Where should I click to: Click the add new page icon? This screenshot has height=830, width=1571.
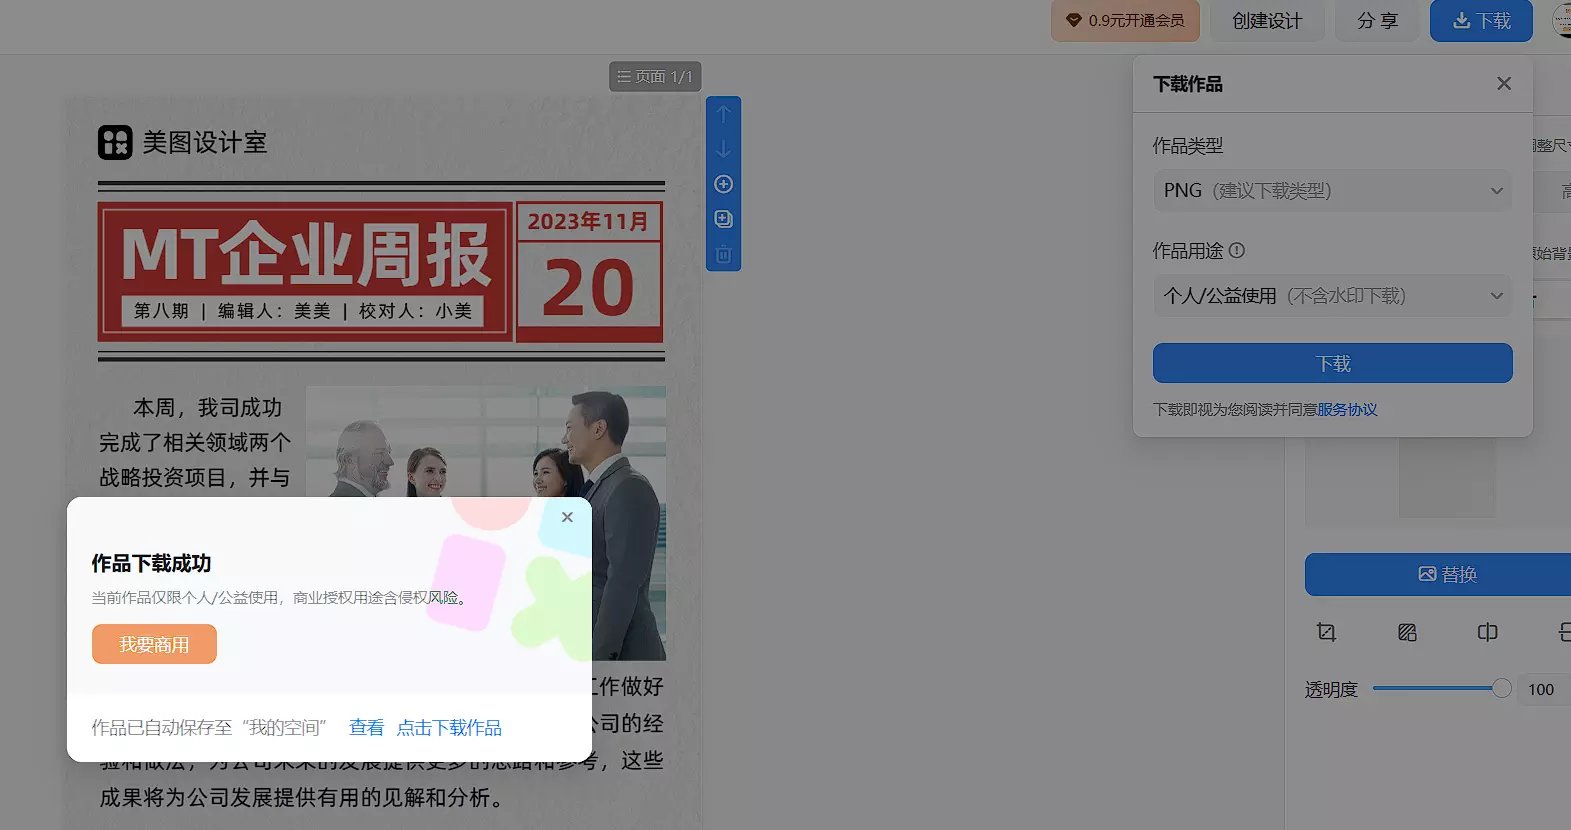723,184
